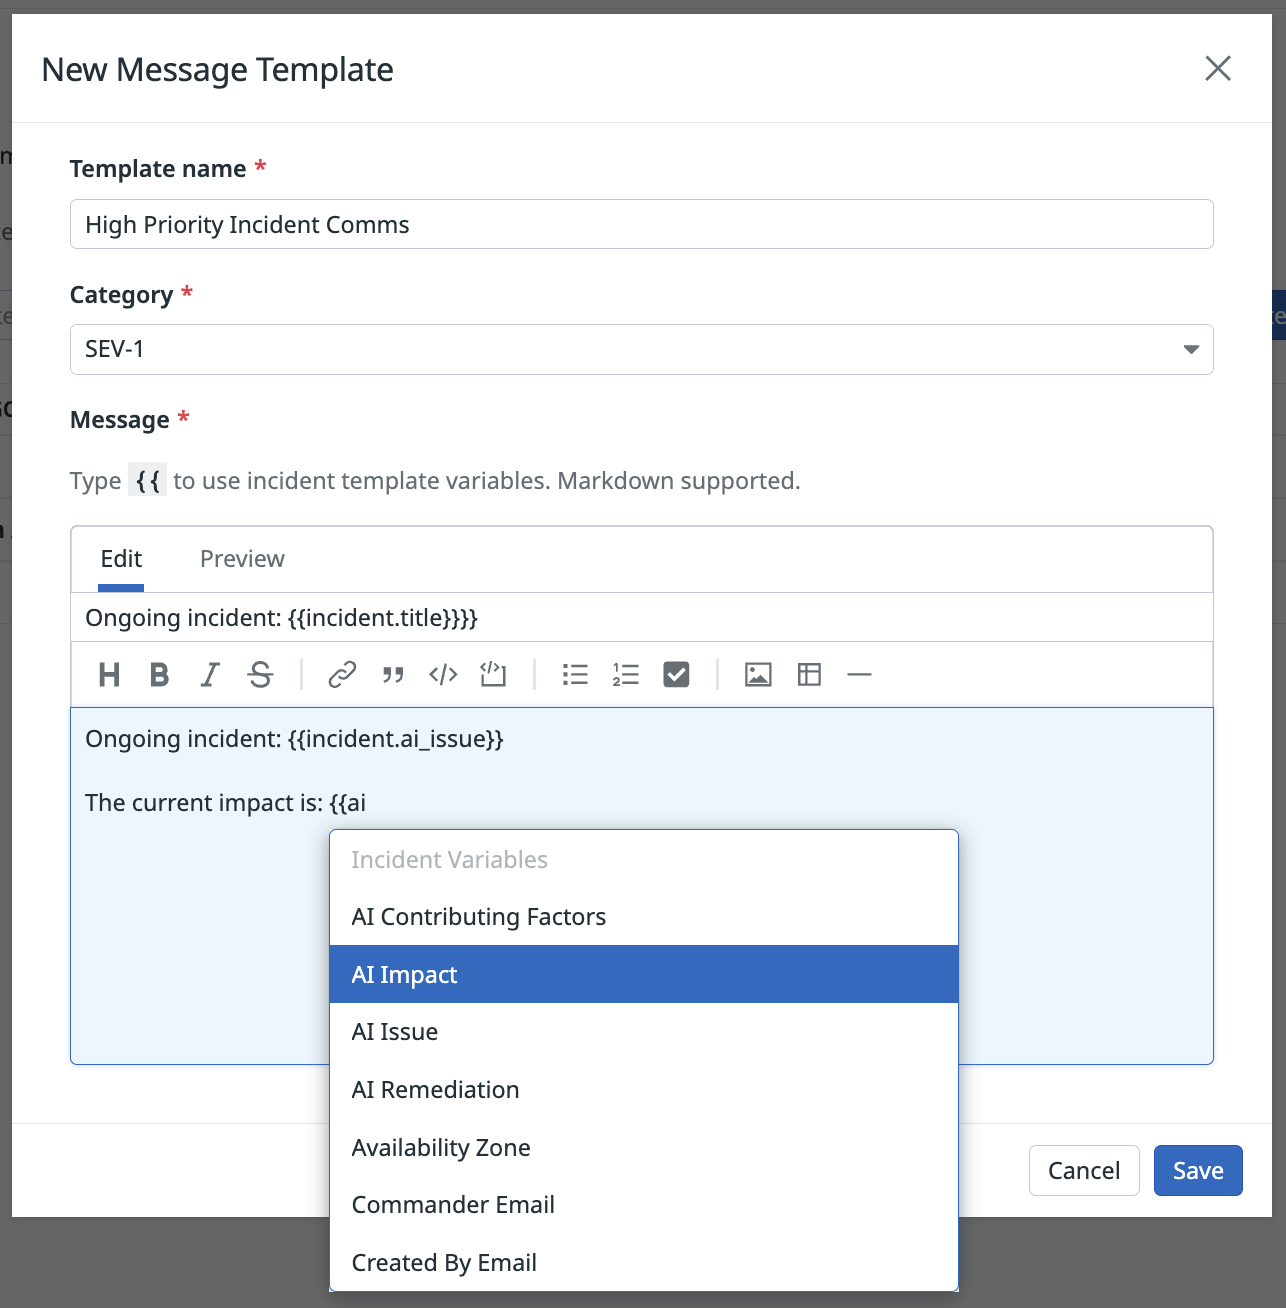Screen dimensions: 1286x1308
Task: Insert a code block
Action: pyautogui.click(x=493, y=675)
